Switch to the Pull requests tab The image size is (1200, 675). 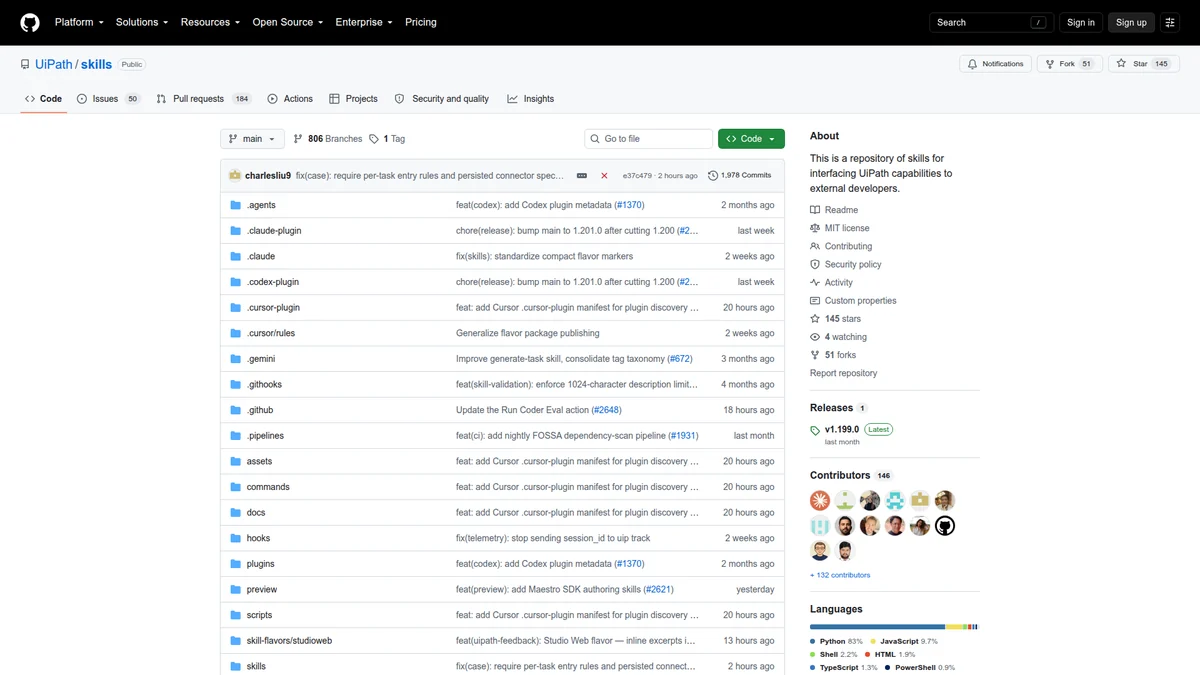203,99
